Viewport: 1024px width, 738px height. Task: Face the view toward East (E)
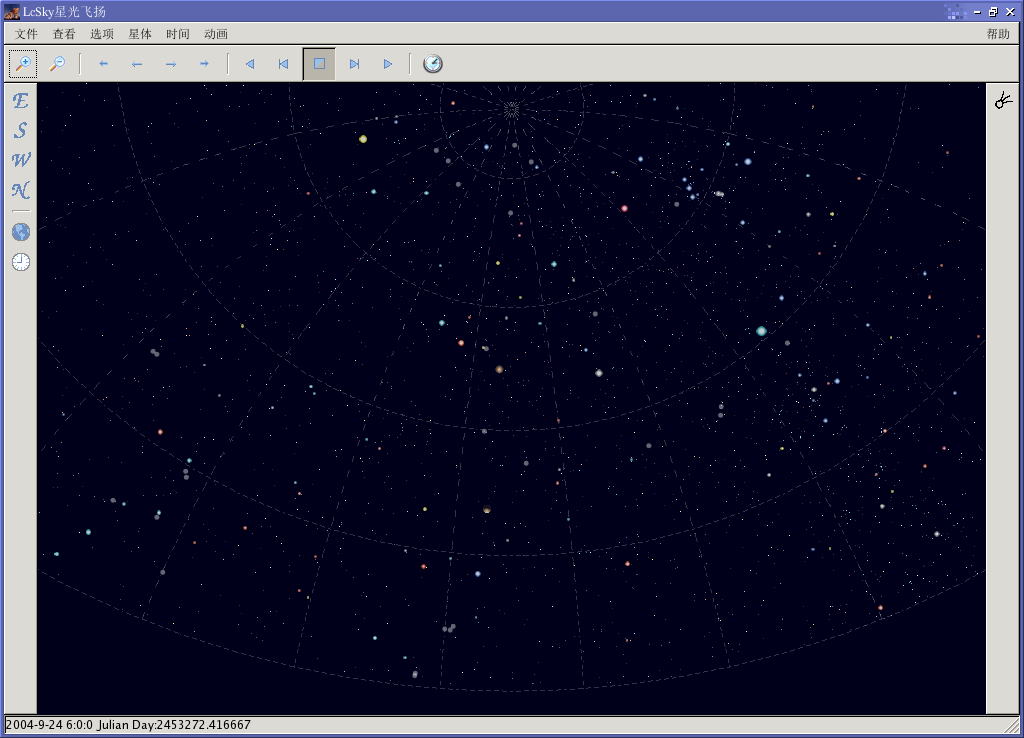tap(20, 101)
